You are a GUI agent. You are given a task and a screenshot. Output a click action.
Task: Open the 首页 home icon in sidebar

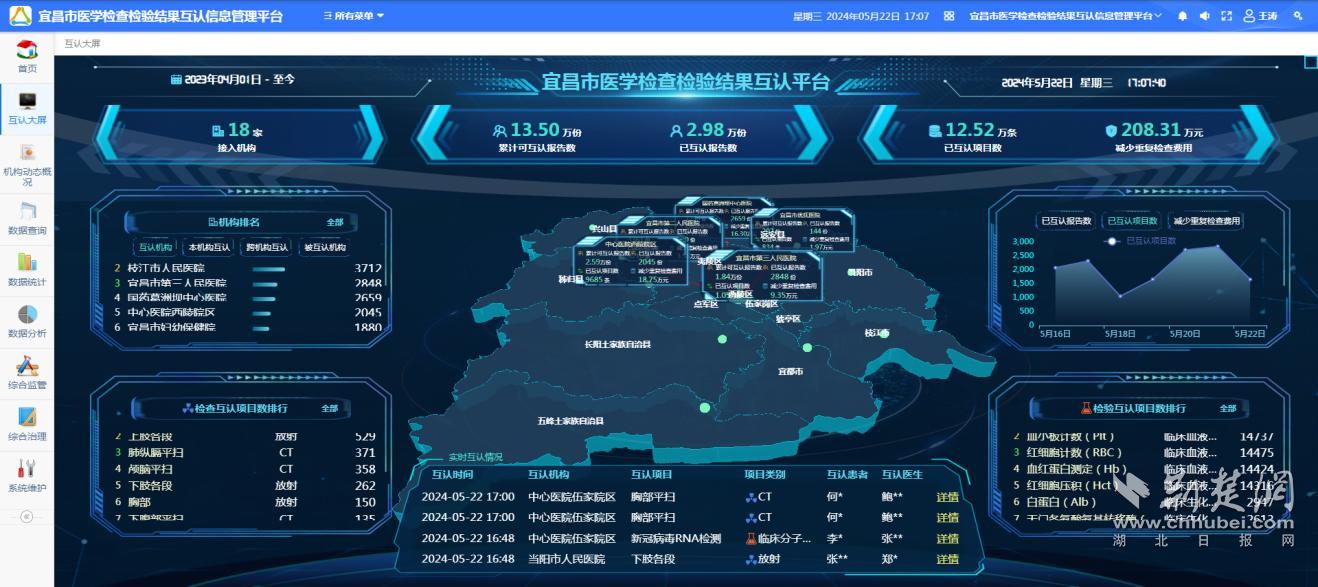pos(27,56)
